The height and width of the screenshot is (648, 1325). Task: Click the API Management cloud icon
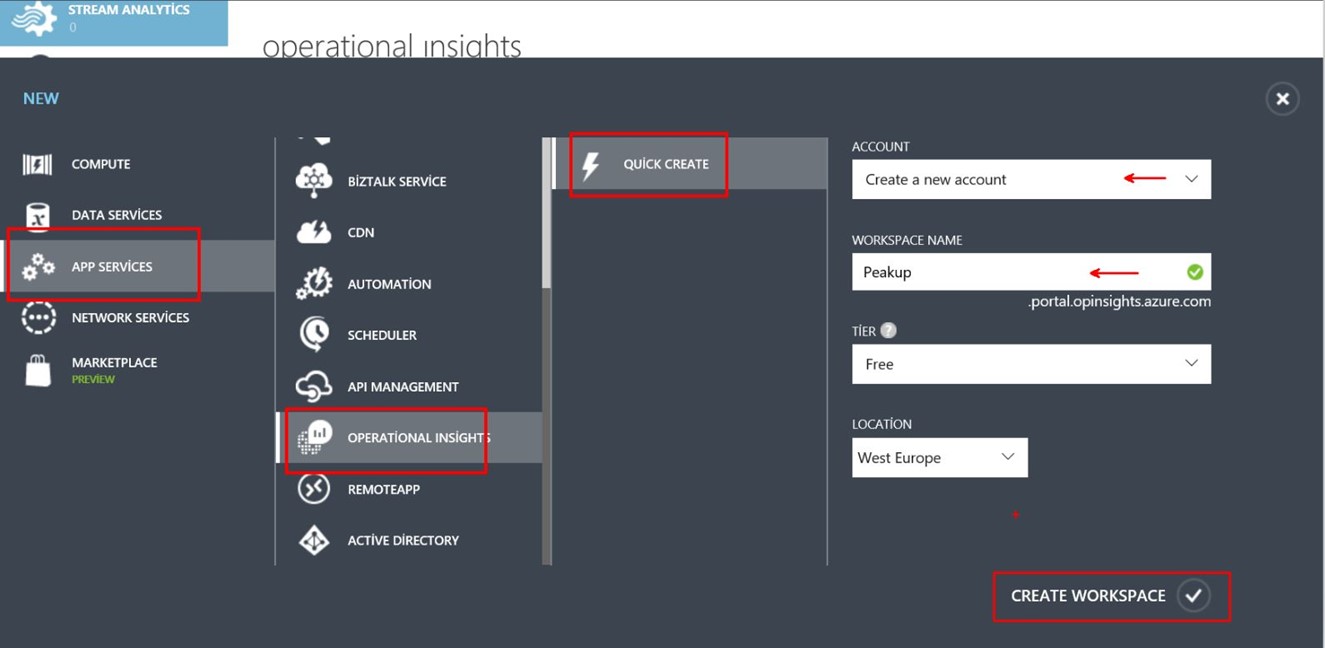tap(314, 386)
